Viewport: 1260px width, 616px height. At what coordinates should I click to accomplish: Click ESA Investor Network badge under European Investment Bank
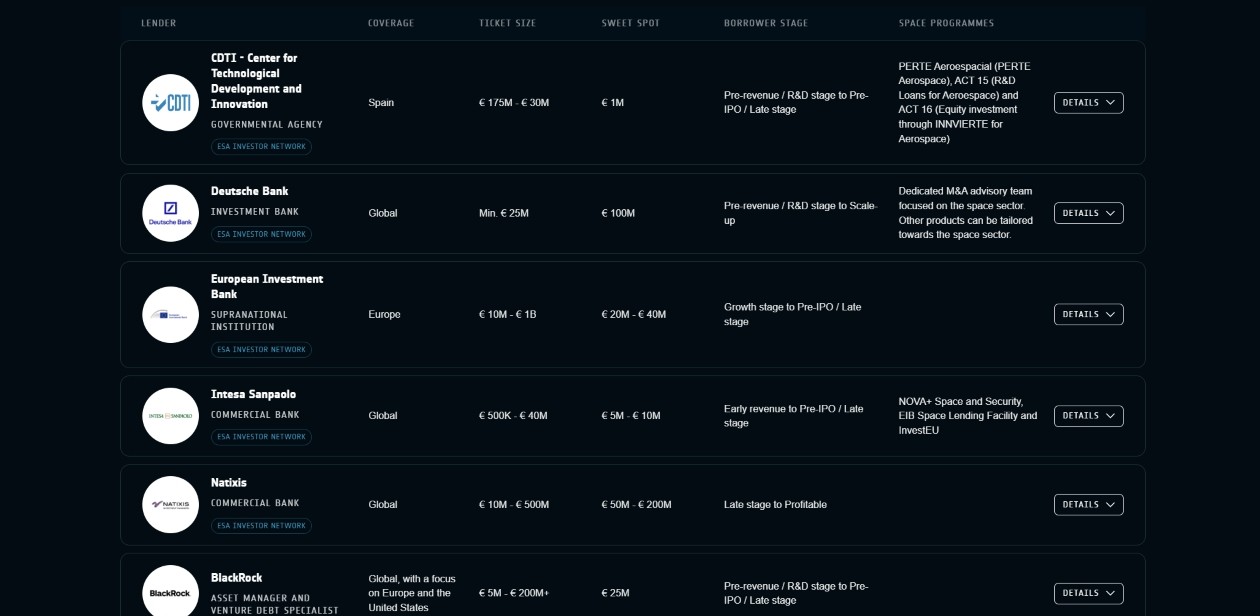(x=261, y=350)
